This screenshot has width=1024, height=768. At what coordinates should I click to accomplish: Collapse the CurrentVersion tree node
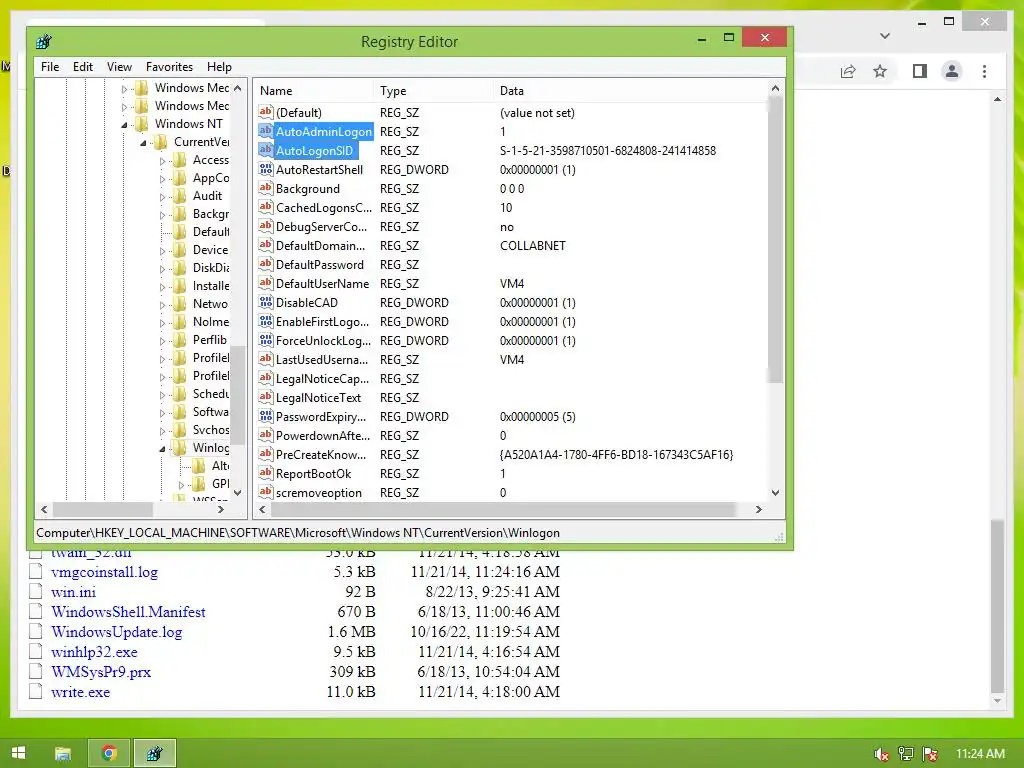144,142
